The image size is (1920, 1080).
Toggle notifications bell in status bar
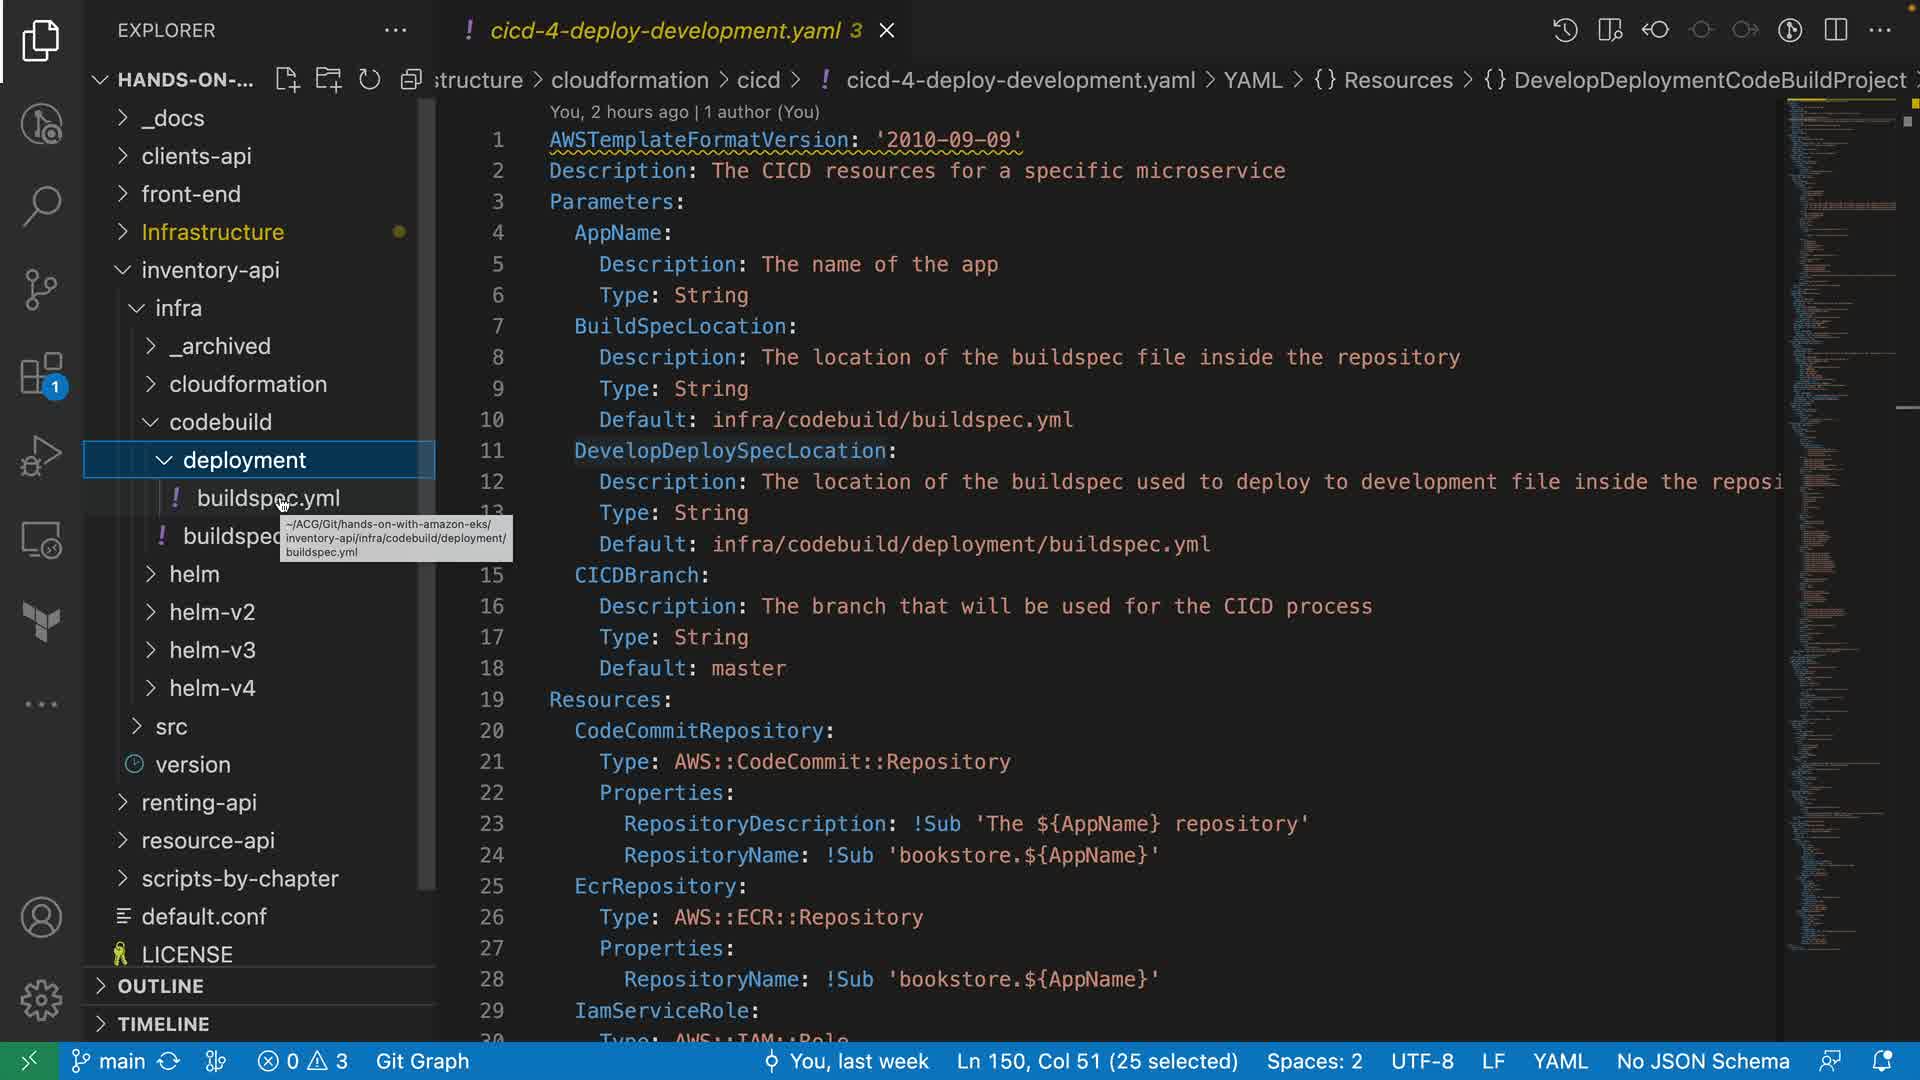coord(1882,1061)
